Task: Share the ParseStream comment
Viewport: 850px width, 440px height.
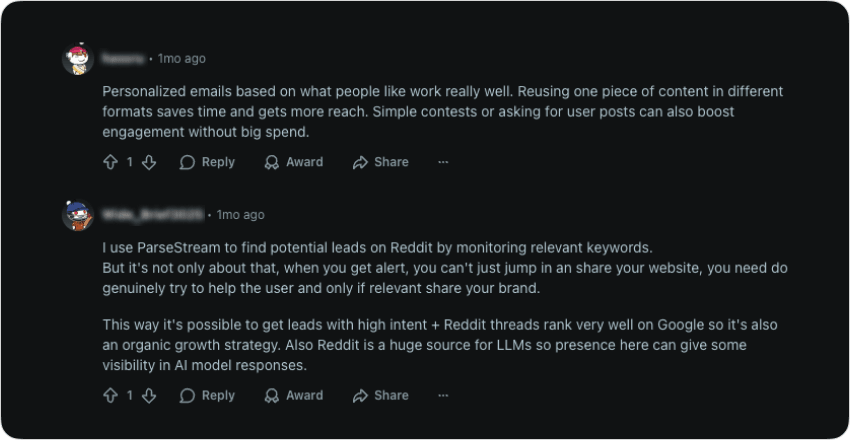Action: 380,396
